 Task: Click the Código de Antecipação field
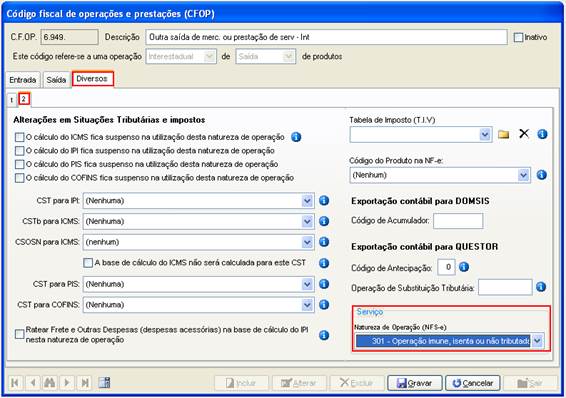coord(446,267)
